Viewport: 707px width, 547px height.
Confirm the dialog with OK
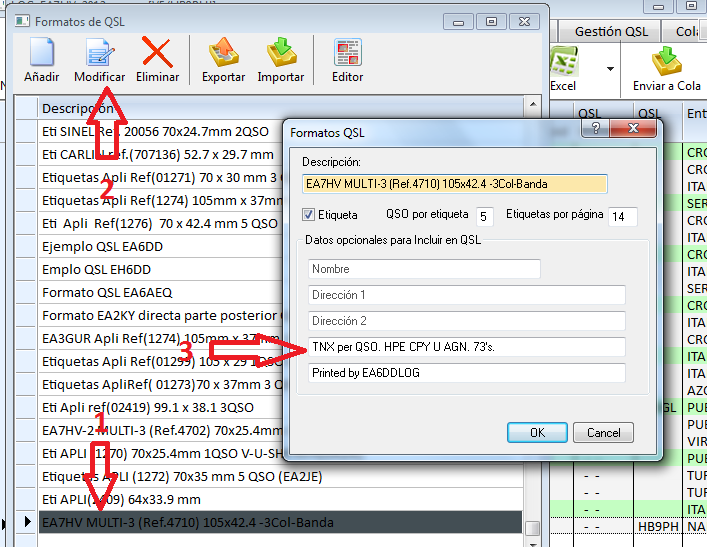537,433
